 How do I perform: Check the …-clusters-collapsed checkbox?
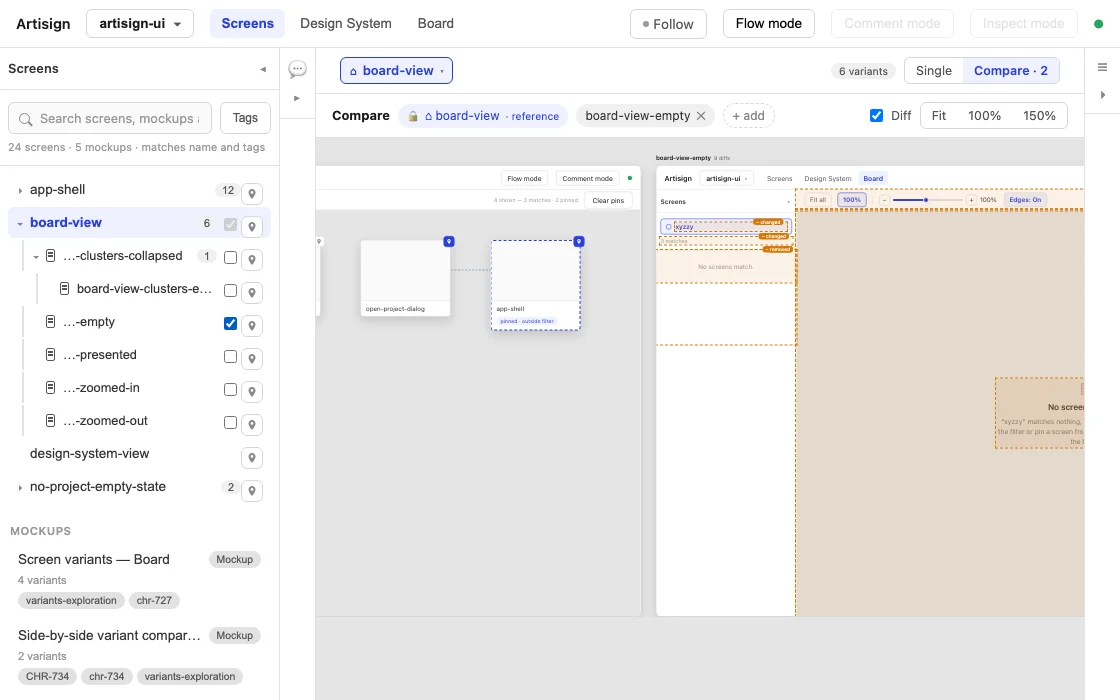coord(230,257)
